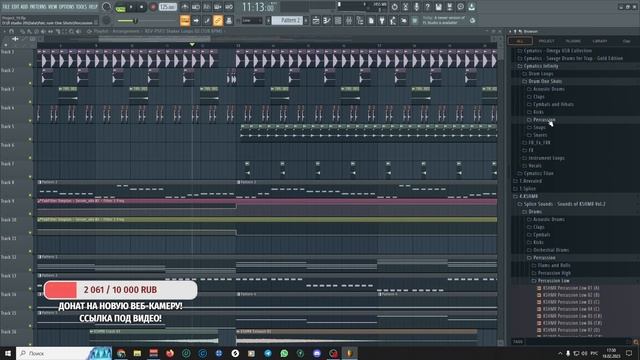
Task: Start playback with the play button
Action: coord(131,7)
